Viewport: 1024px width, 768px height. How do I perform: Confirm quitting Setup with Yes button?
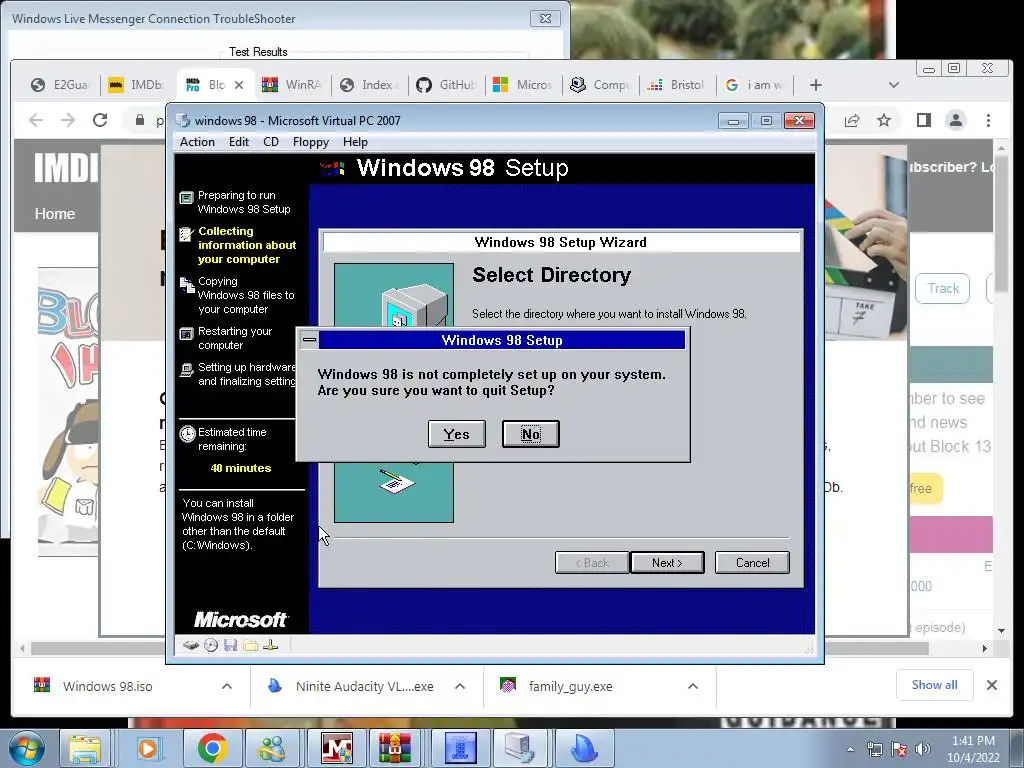tap(456, 434)
